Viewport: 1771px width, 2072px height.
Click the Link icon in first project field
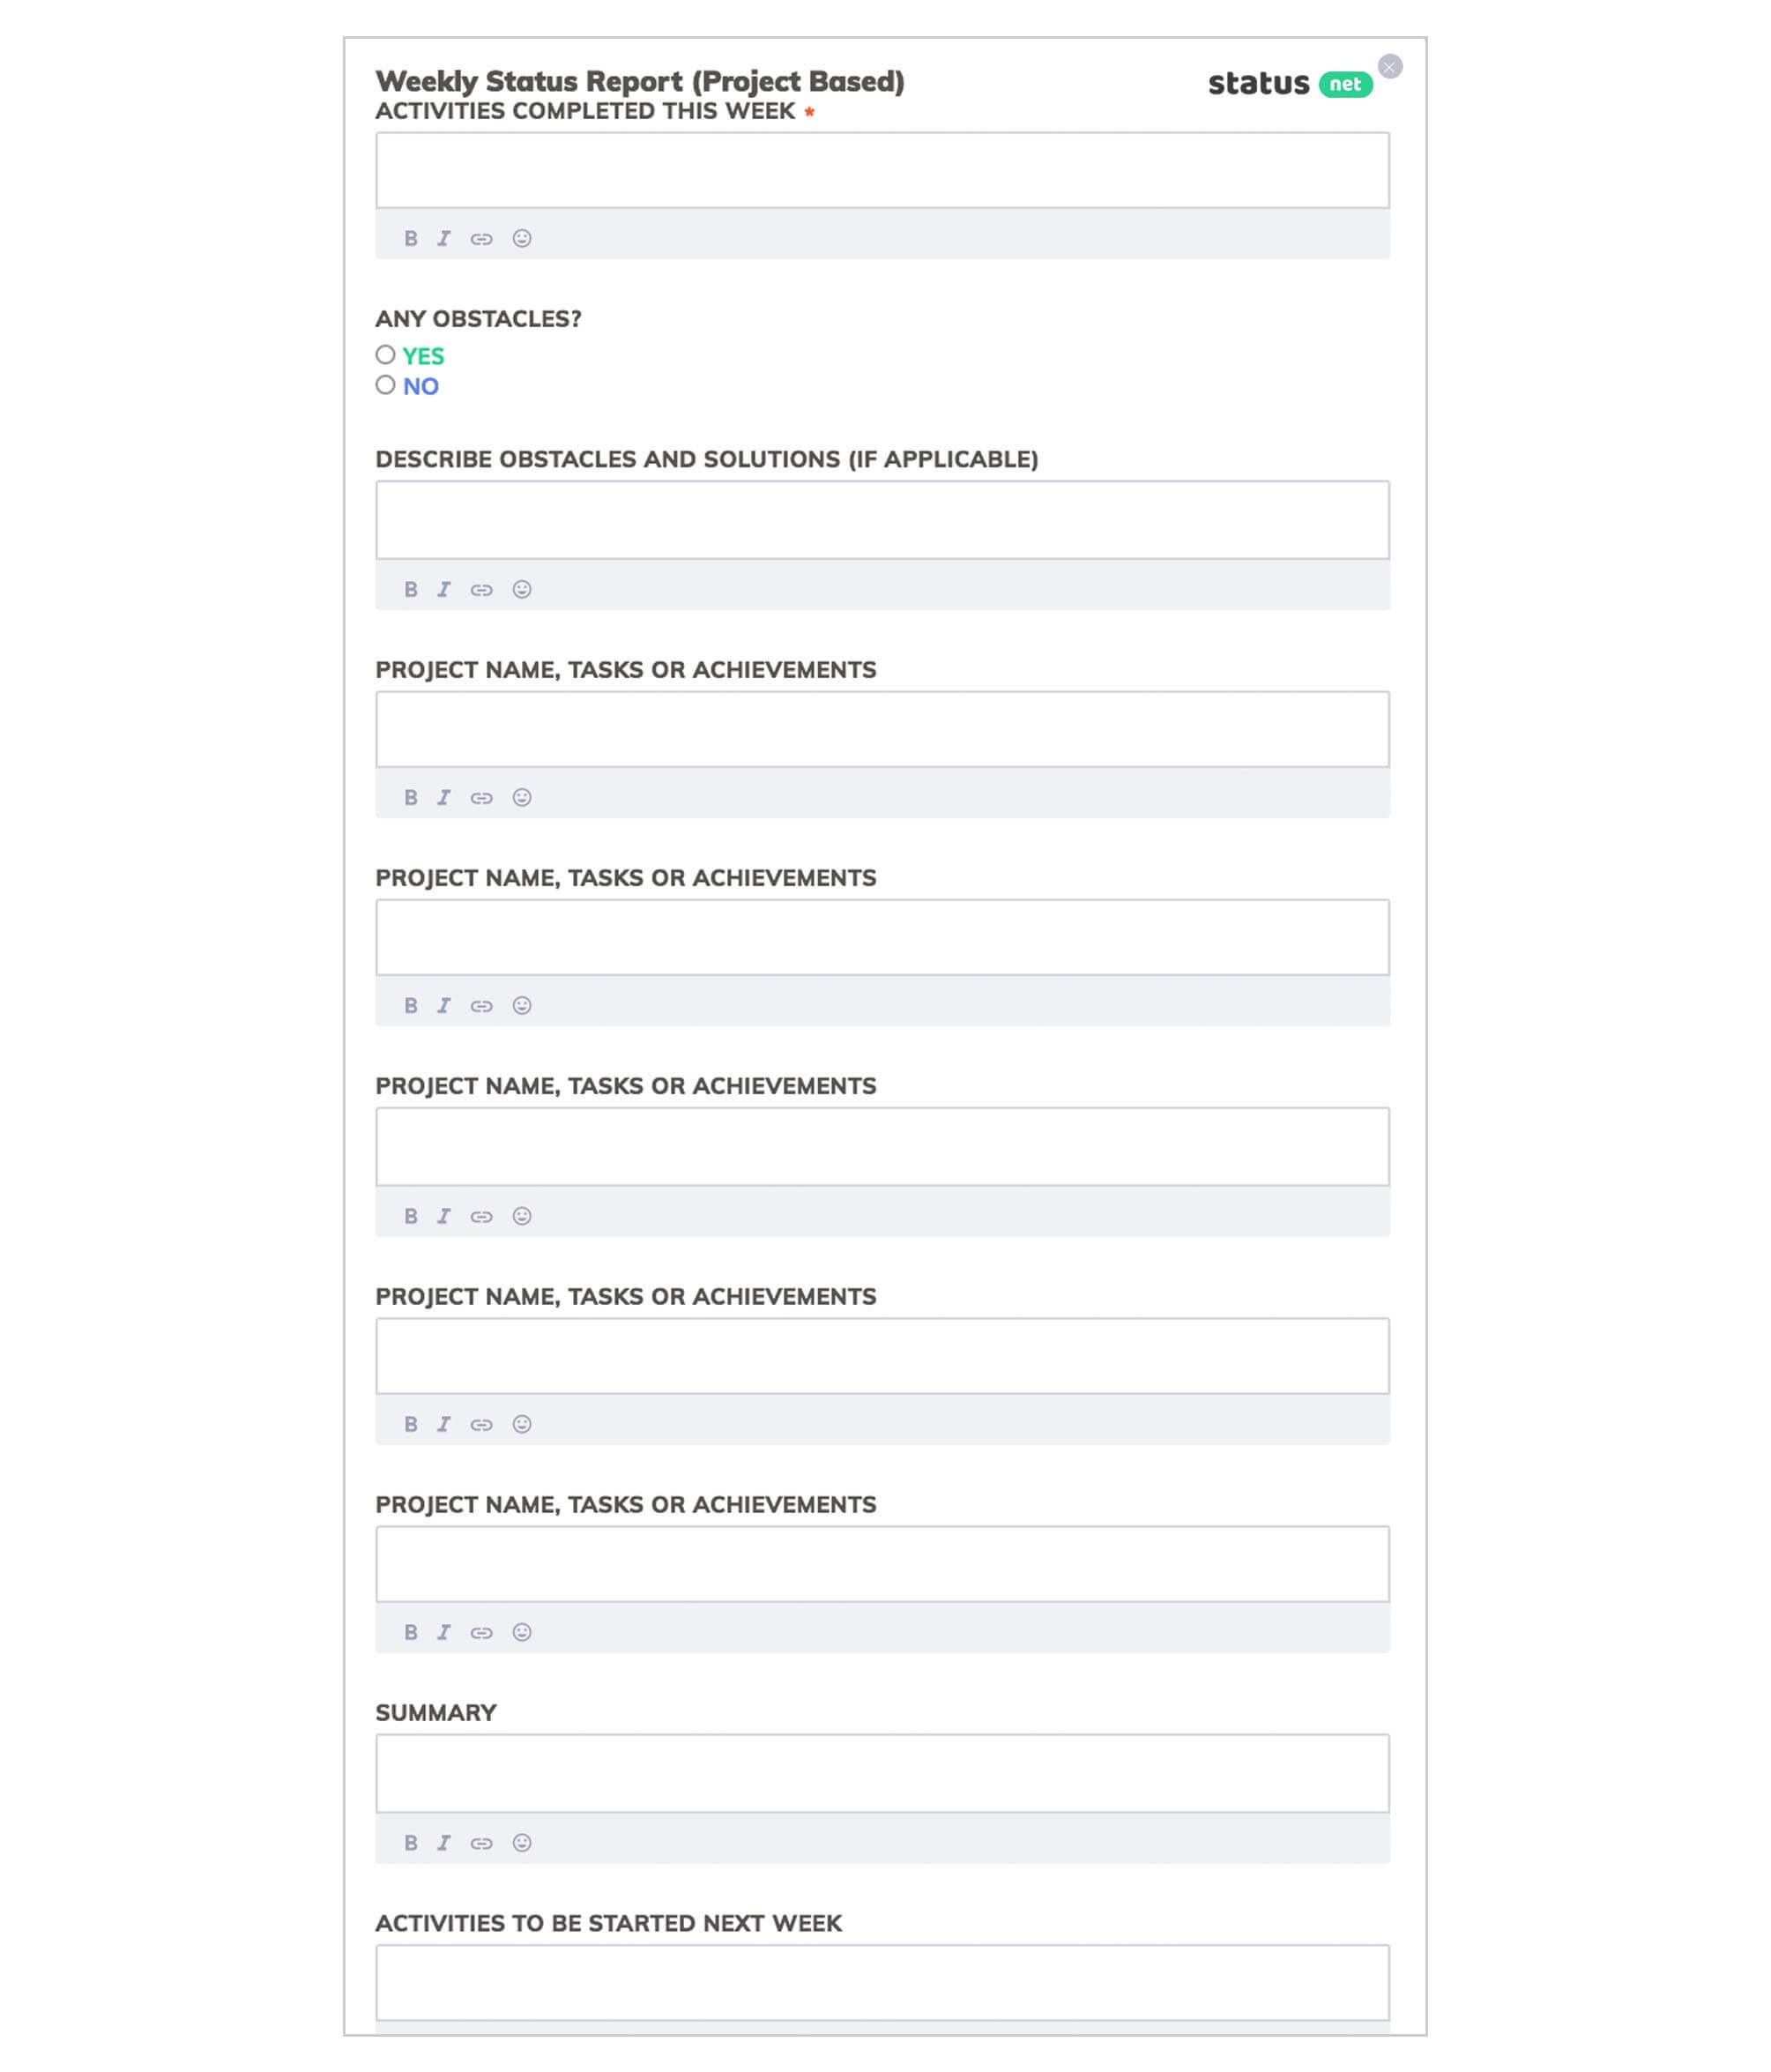tap(483, 796)
